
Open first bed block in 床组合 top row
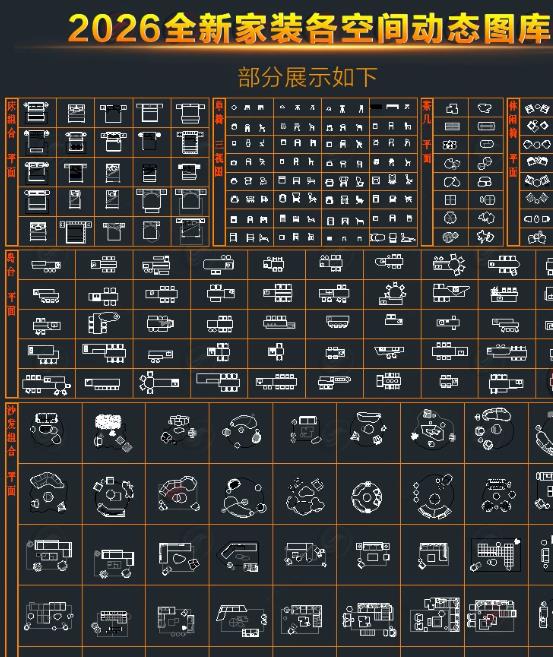(36, 112)
